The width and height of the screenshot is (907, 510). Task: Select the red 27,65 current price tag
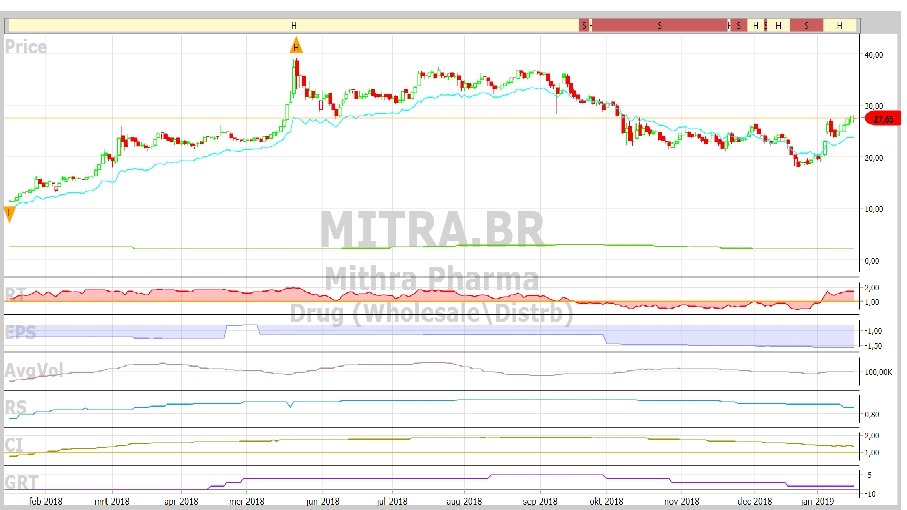(x=883, y=119)
